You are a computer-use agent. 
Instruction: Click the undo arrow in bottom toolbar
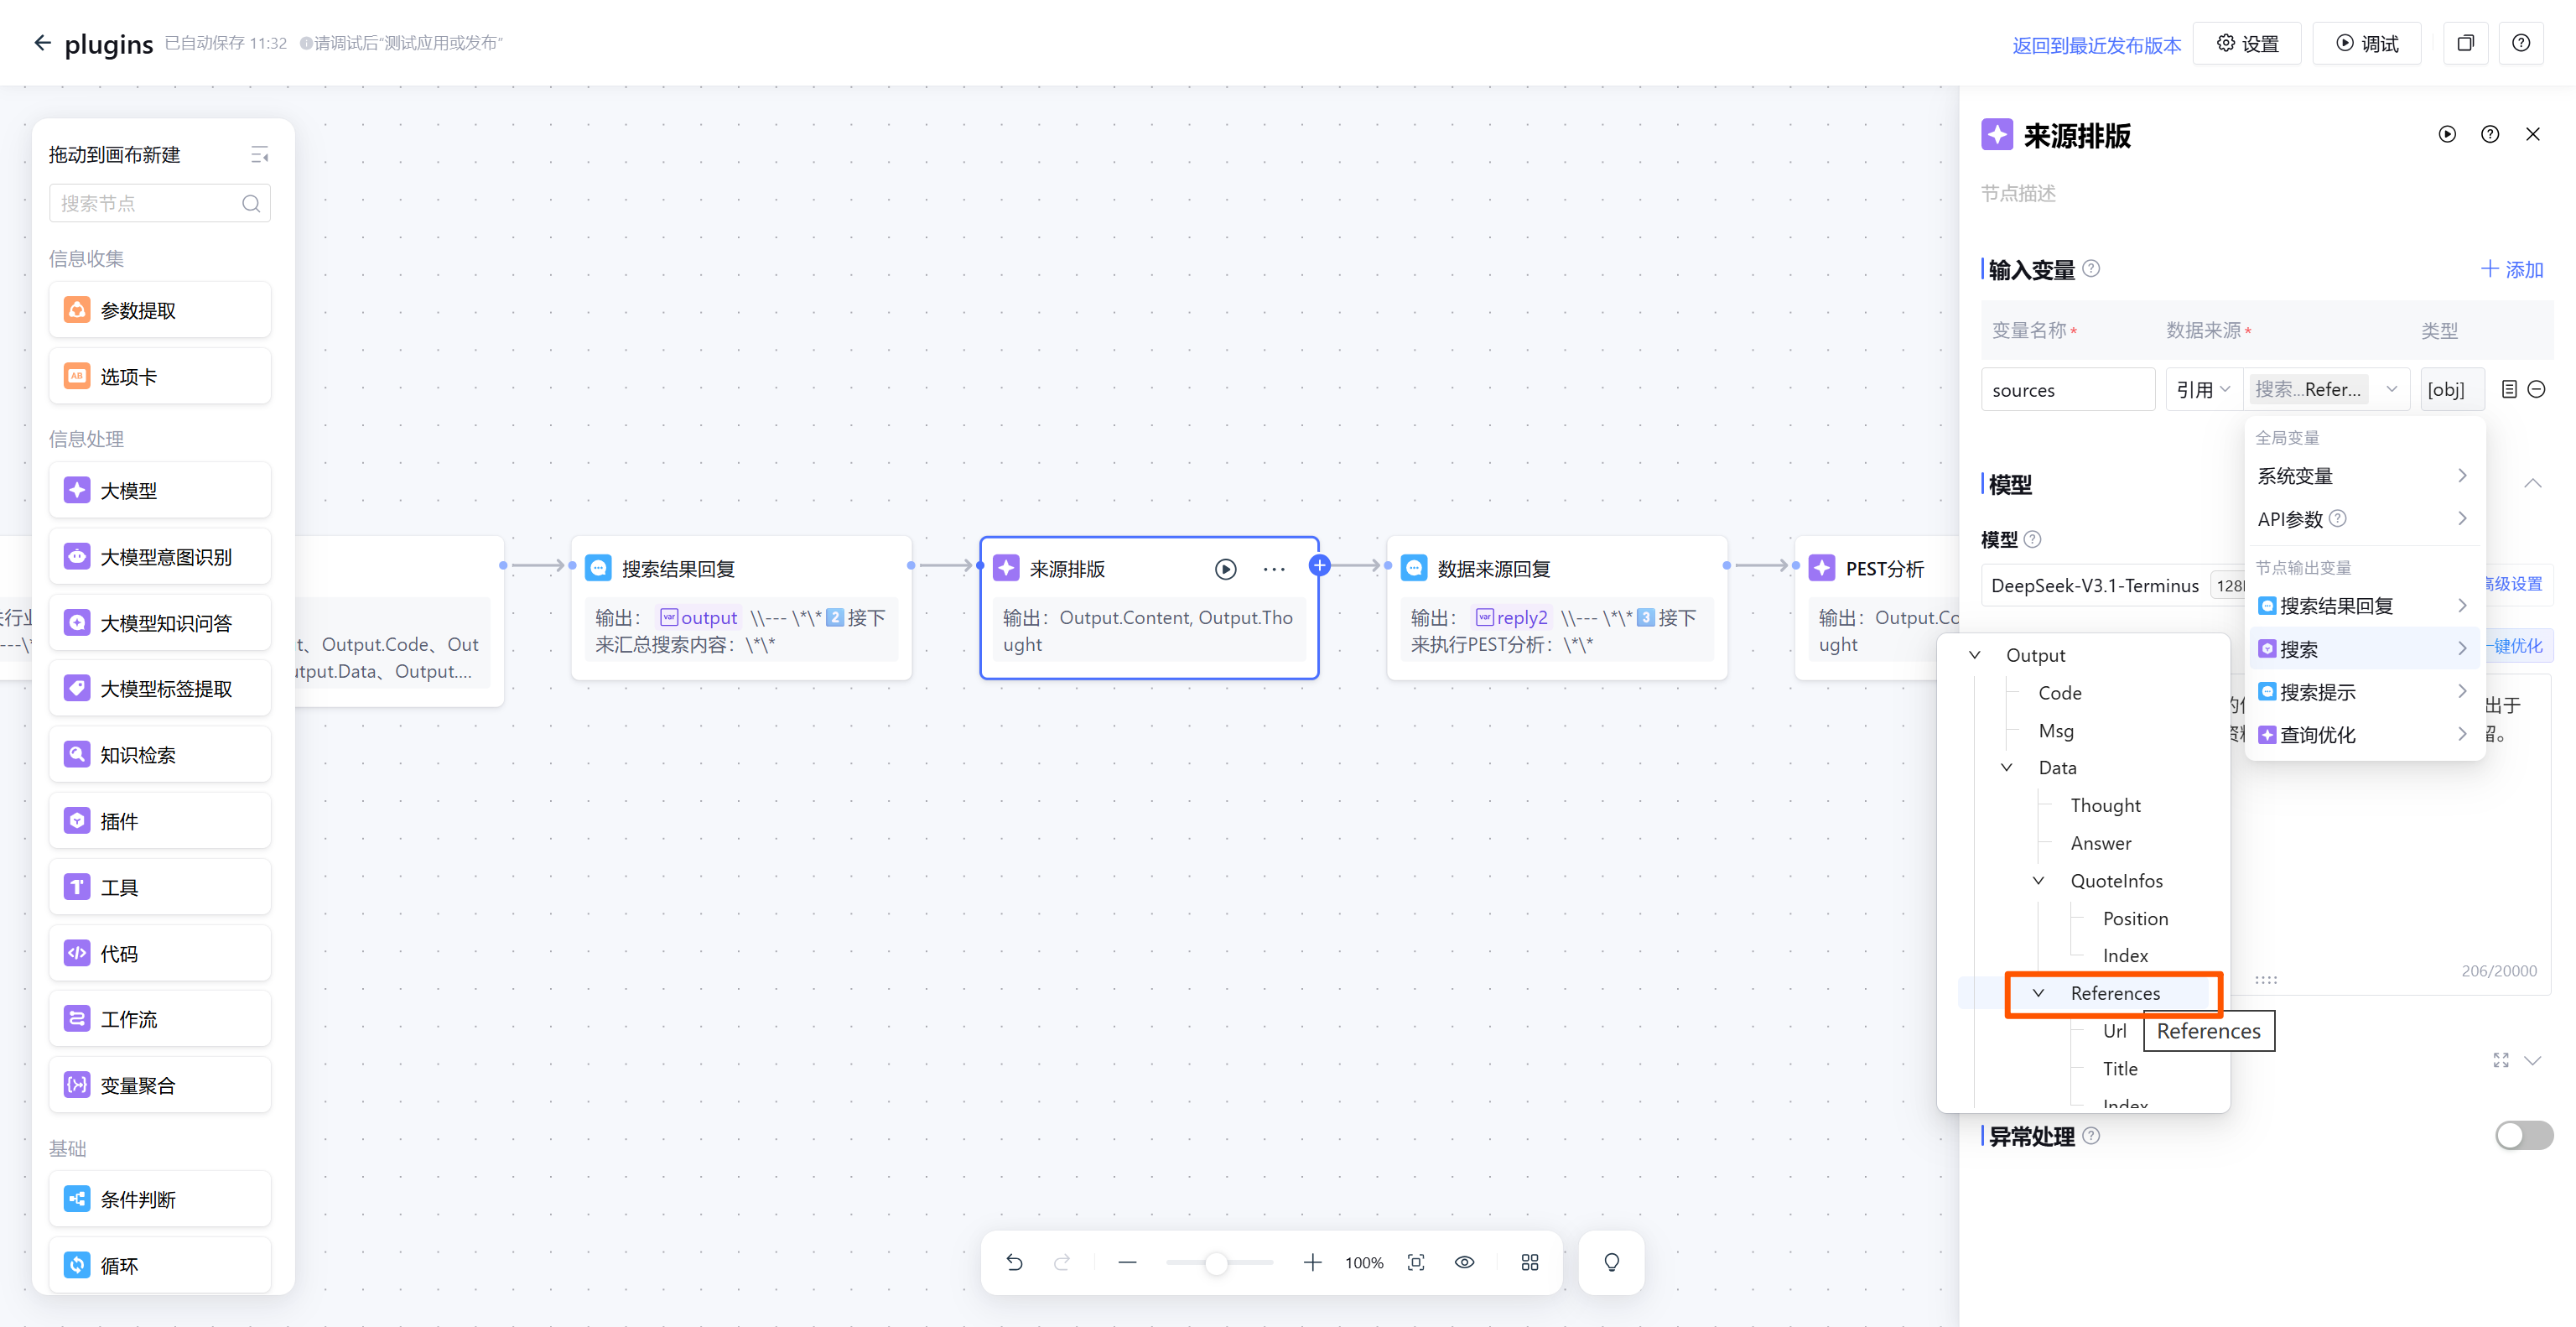click(x=1014, y=1263)
